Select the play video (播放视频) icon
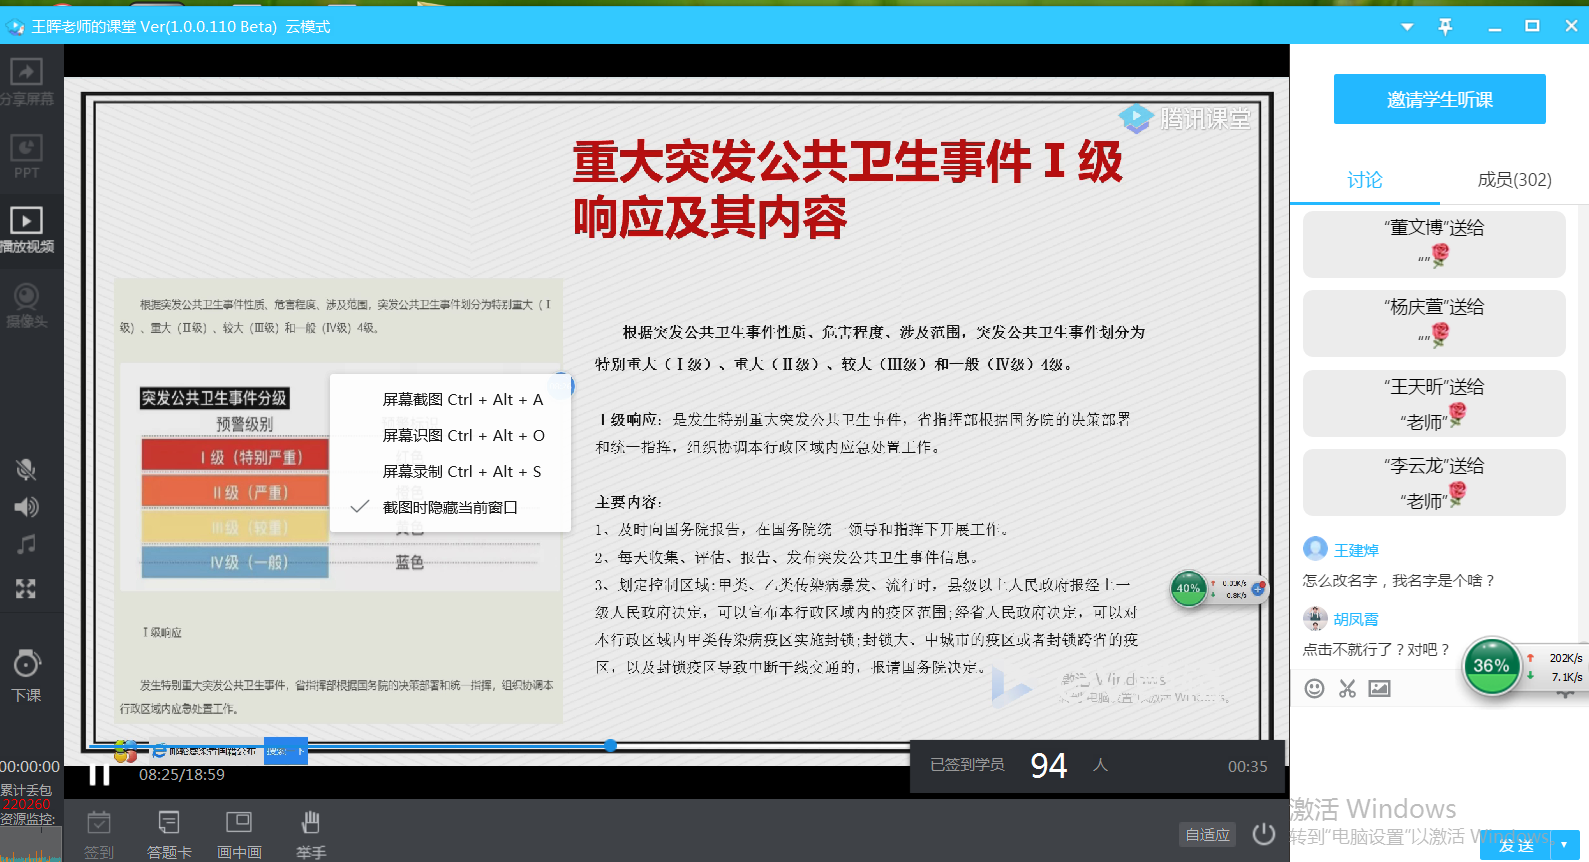Viewport: 1589px width, 862px height. [26, 221]
